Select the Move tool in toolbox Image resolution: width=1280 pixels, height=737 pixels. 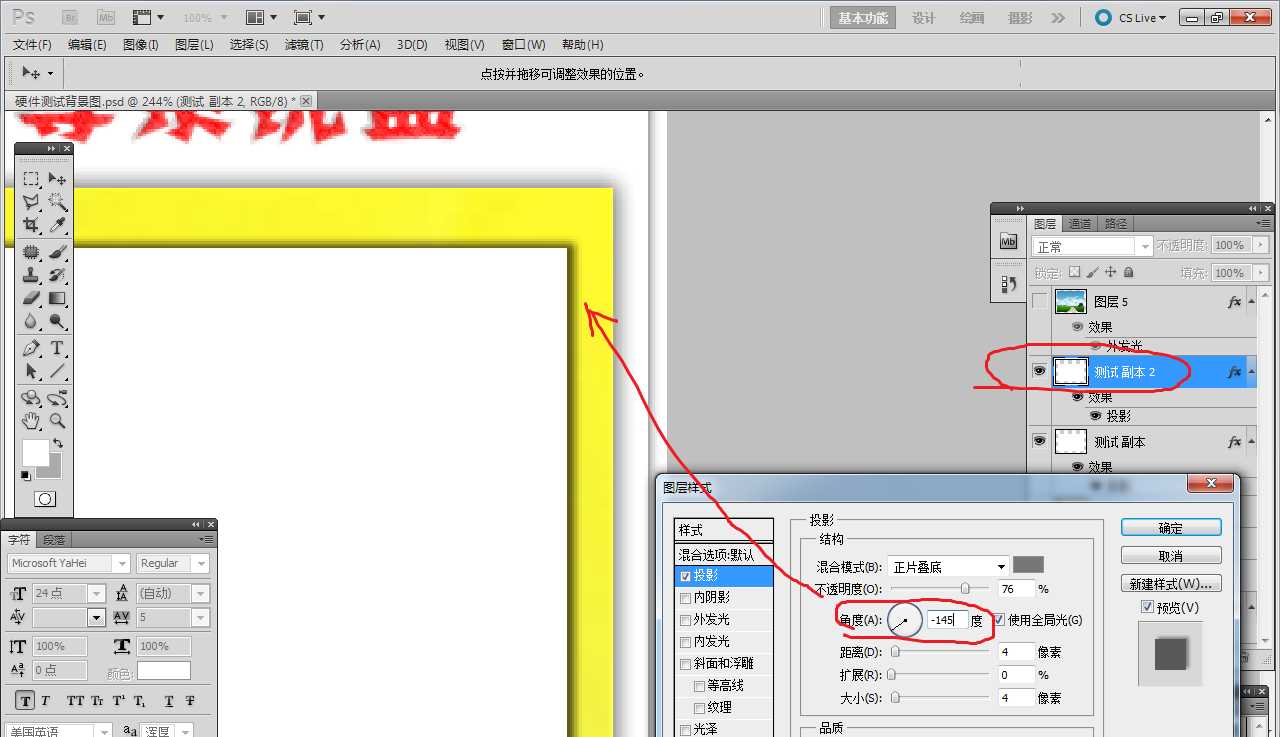58,179
